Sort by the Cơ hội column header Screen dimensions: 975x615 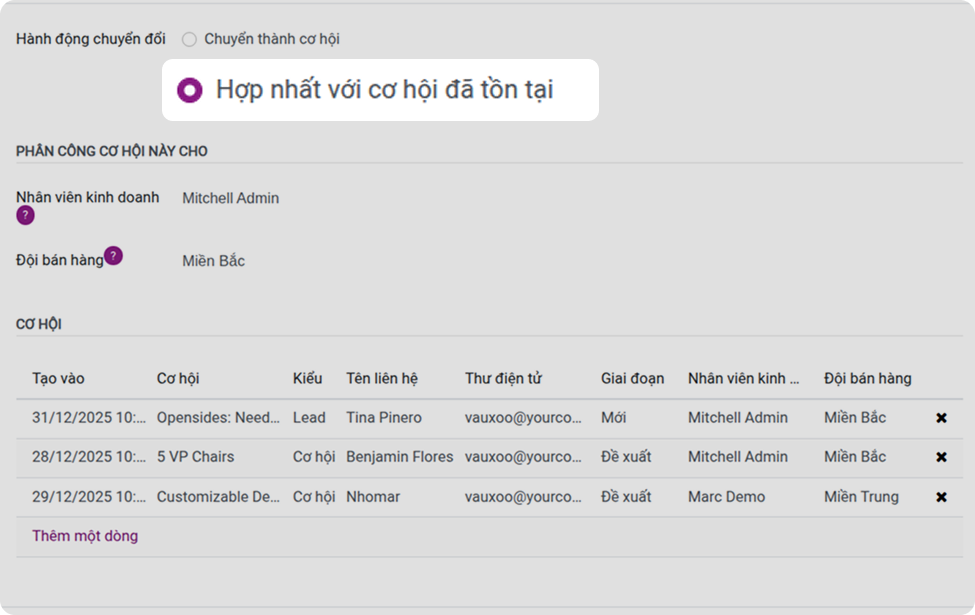[178, 379]
